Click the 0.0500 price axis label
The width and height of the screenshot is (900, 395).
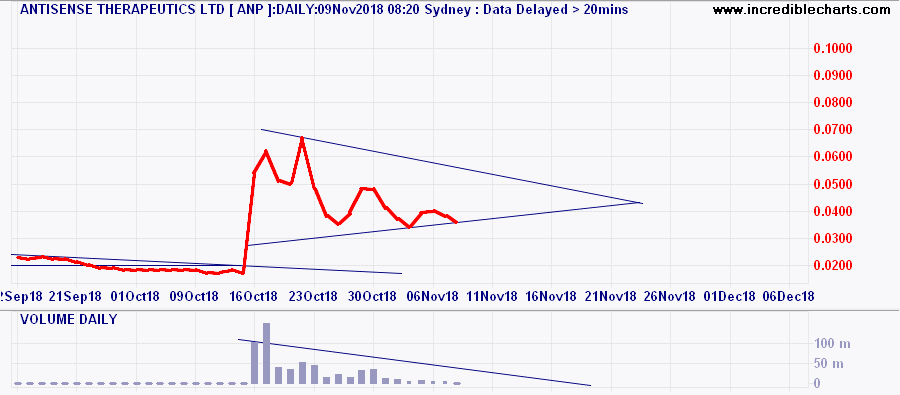tap(832, 184)
